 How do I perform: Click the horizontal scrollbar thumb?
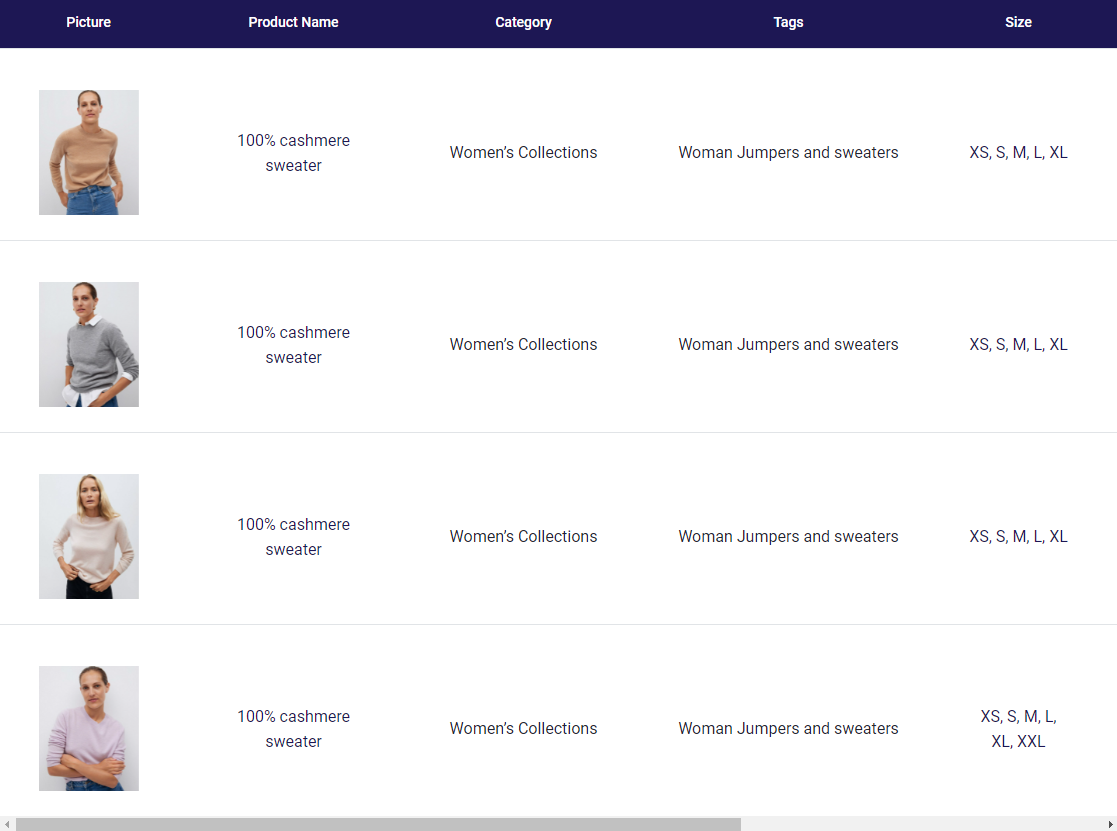coord(378,825)
